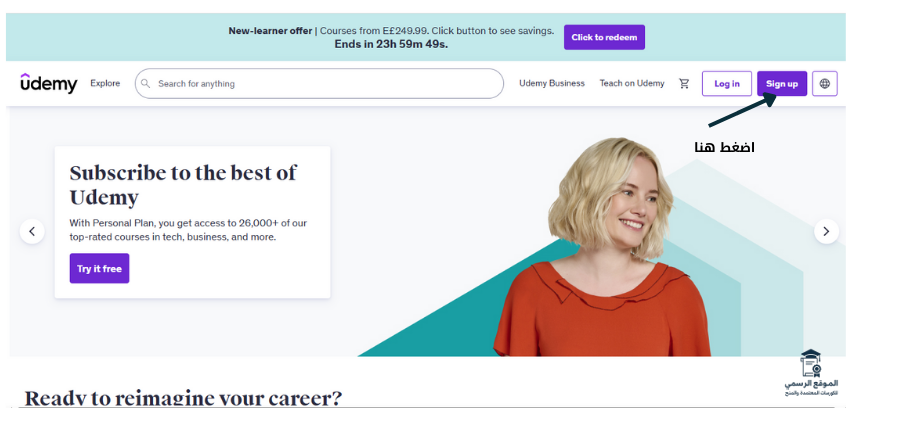Click the smiling woman hero image
902x448 pixels.
[610, 250]
